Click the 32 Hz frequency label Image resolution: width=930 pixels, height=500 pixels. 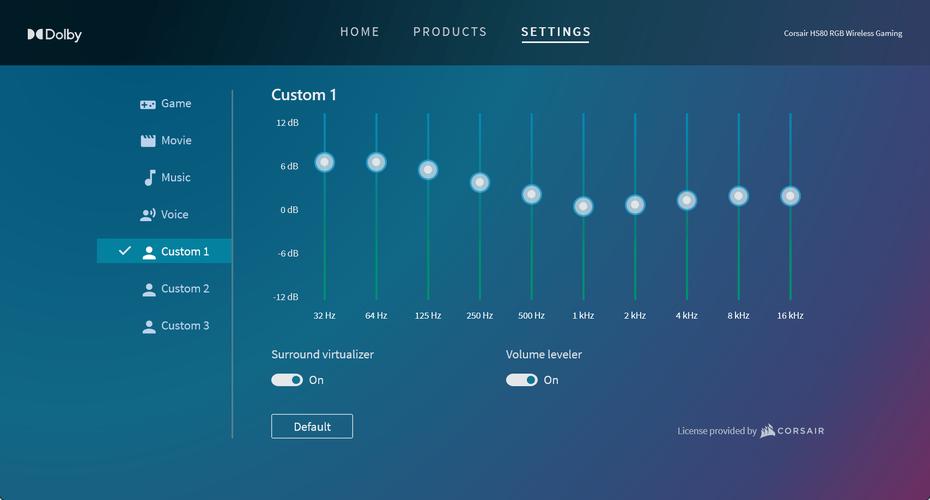tap(324, 316)
